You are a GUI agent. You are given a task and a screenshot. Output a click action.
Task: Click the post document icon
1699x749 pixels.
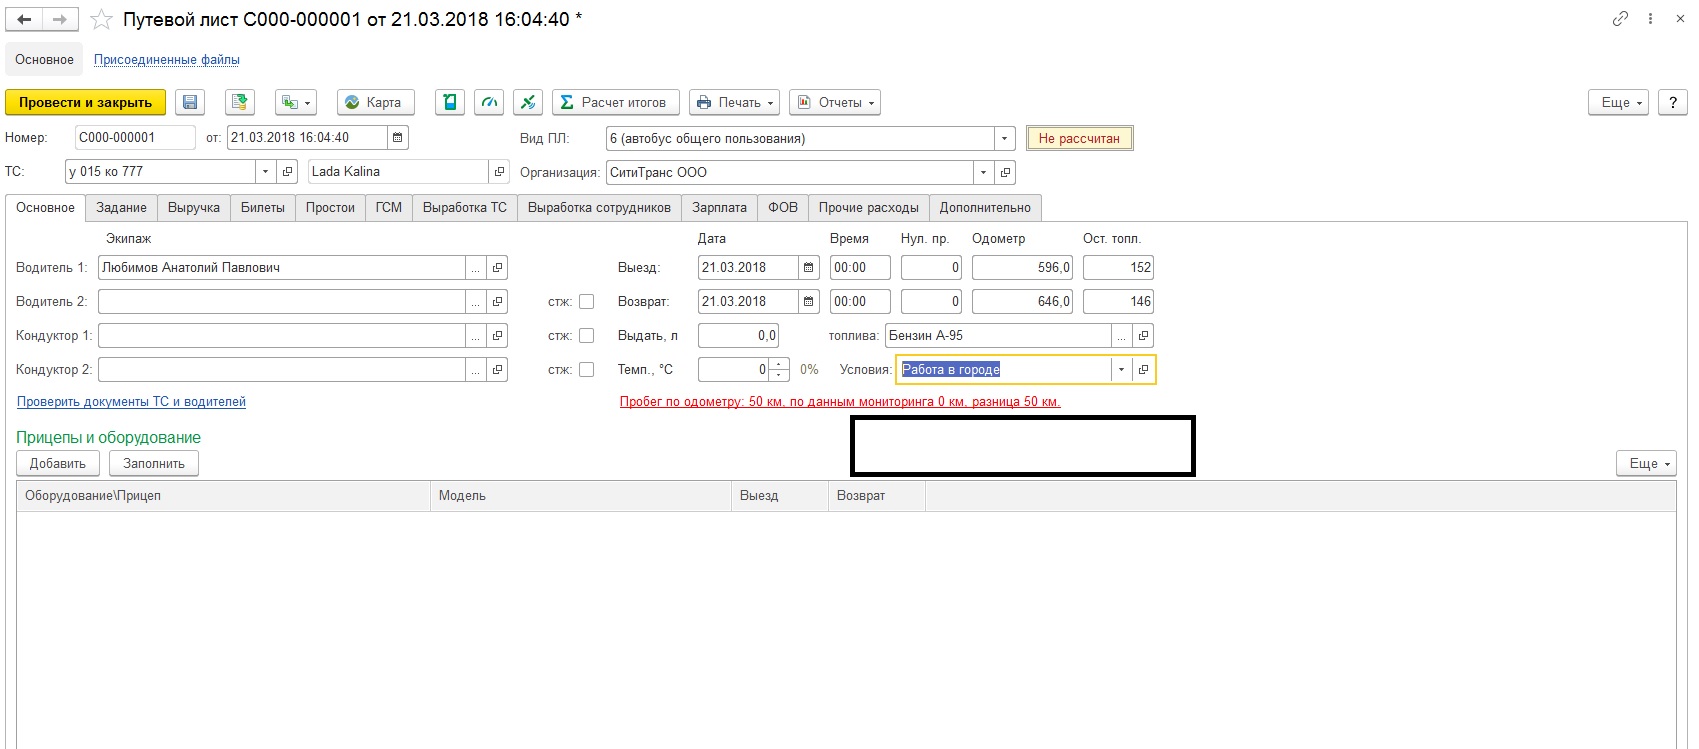(x=239, y=102)
